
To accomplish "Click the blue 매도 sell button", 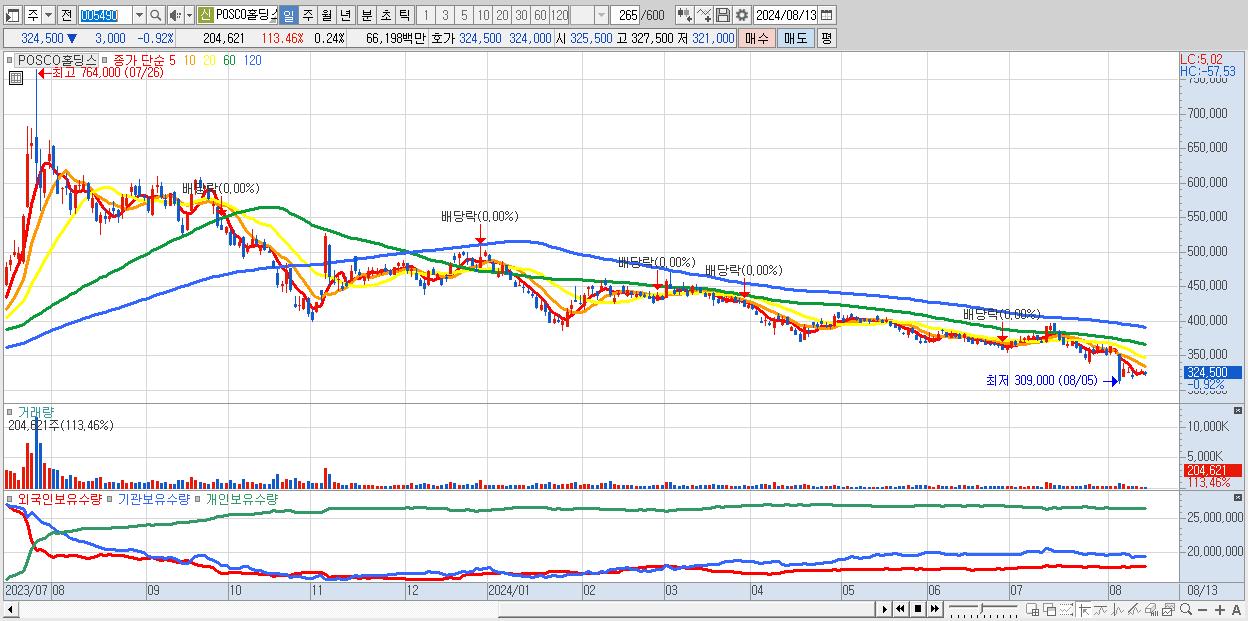I will 795,38.
